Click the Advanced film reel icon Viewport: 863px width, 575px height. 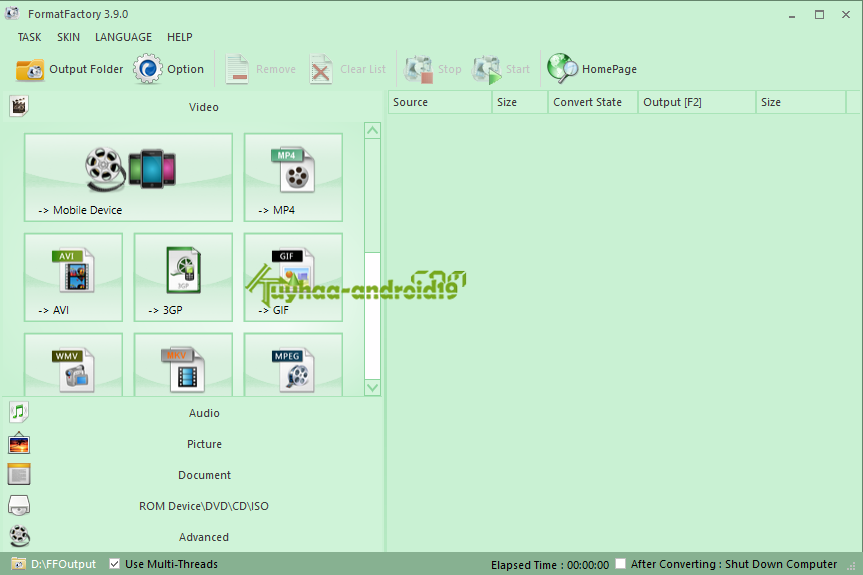(20, 536)
